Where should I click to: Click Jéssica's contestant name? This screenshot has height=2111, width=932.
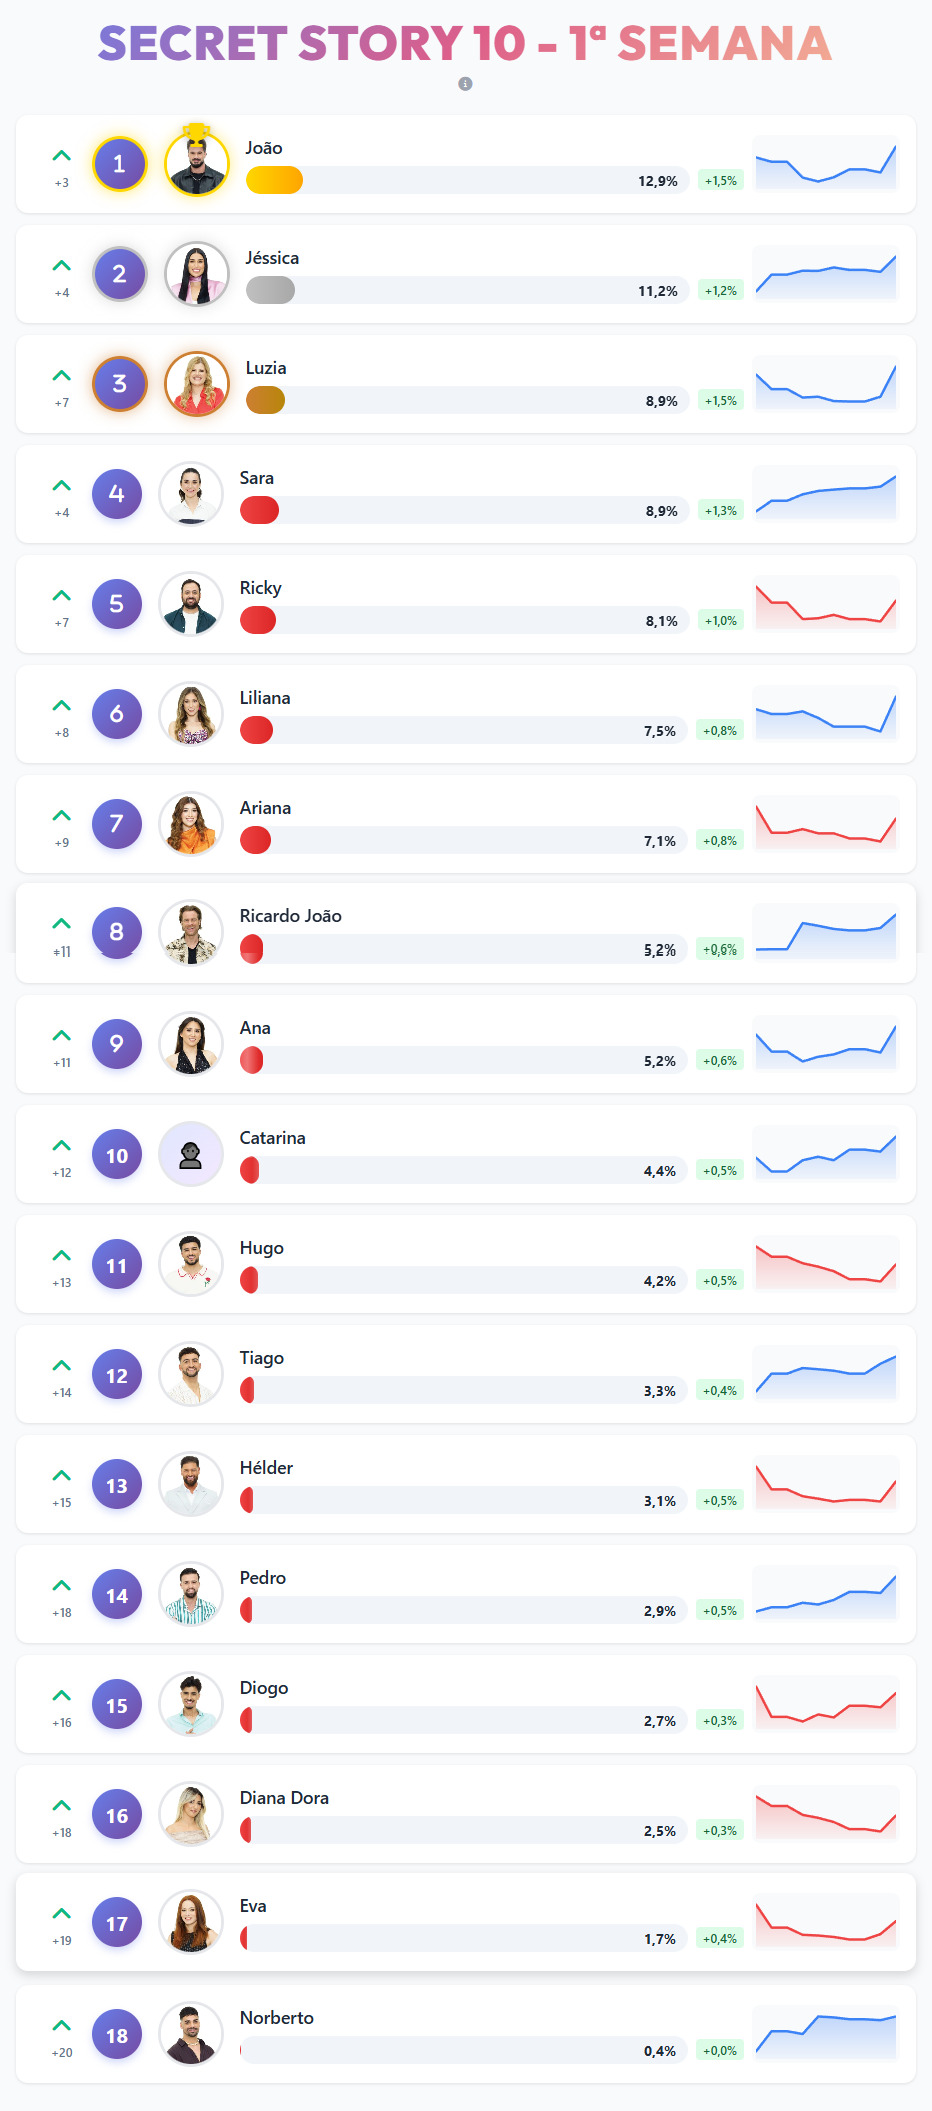pyautogui.click(x=272, y=258)
